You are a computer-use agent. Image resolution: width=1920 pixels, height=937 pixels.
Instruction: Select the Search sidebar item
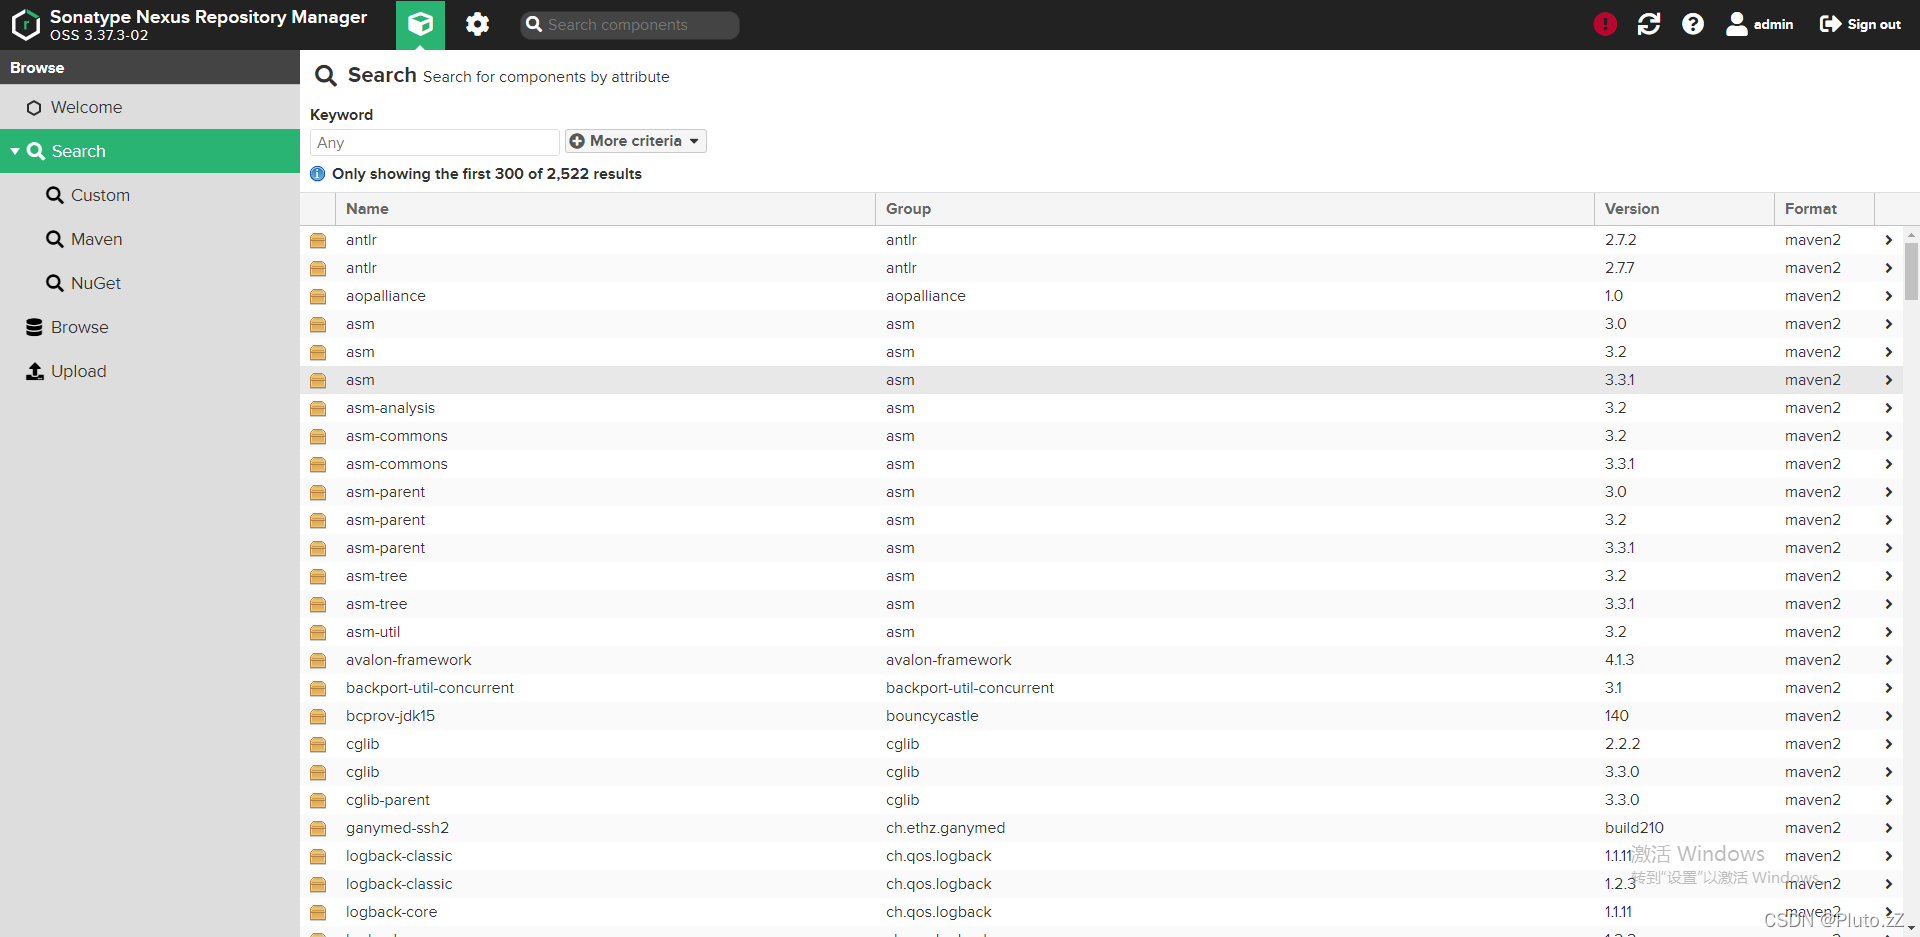pos(150,151)
